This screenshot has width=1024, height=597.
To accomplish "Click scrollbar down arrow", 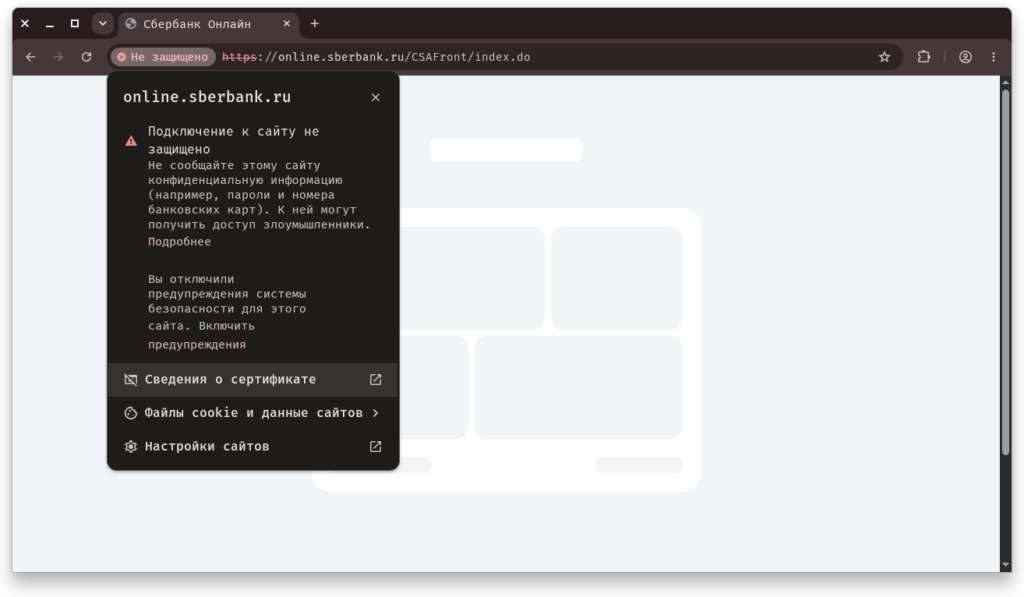I will (1005, 565).
